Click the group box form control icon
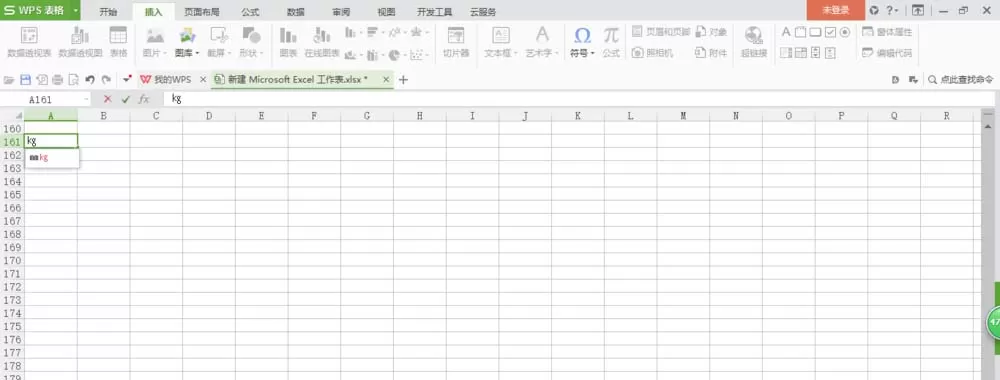The width and height of the screenshot is (1000, 380). coord(800,32)
